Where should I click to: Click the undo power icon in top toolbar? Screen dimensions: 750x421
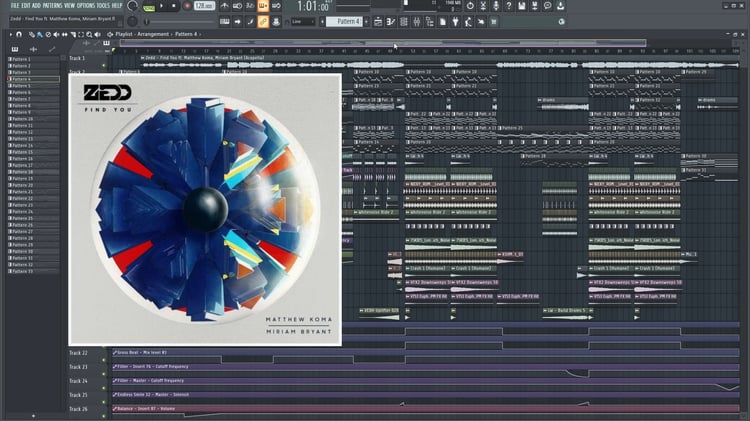470,6
